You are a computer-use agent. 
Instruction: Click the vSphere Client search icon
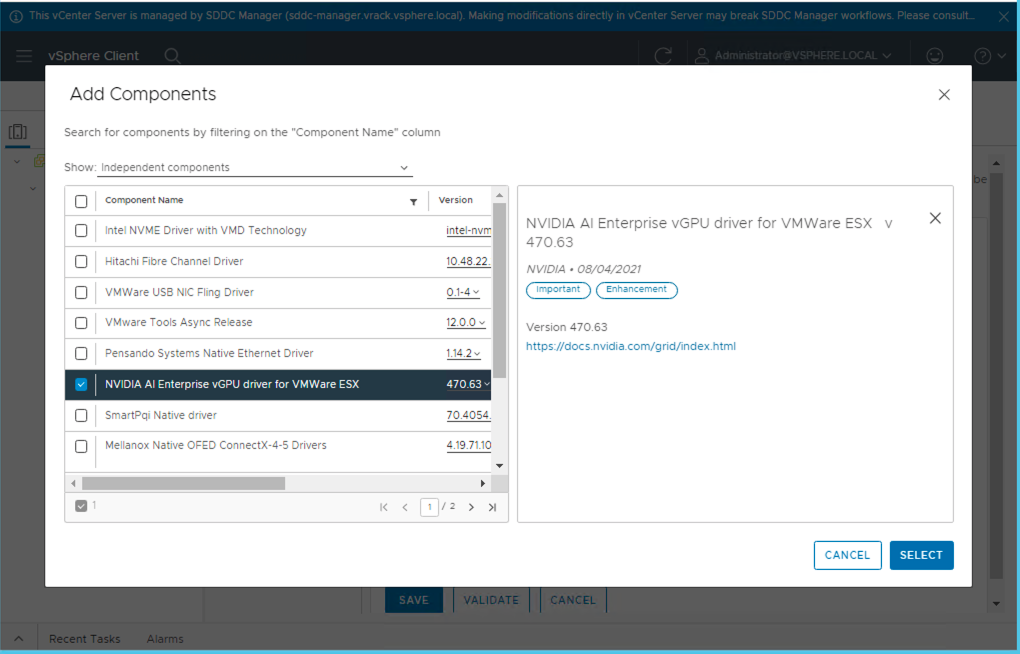(172, 56)
